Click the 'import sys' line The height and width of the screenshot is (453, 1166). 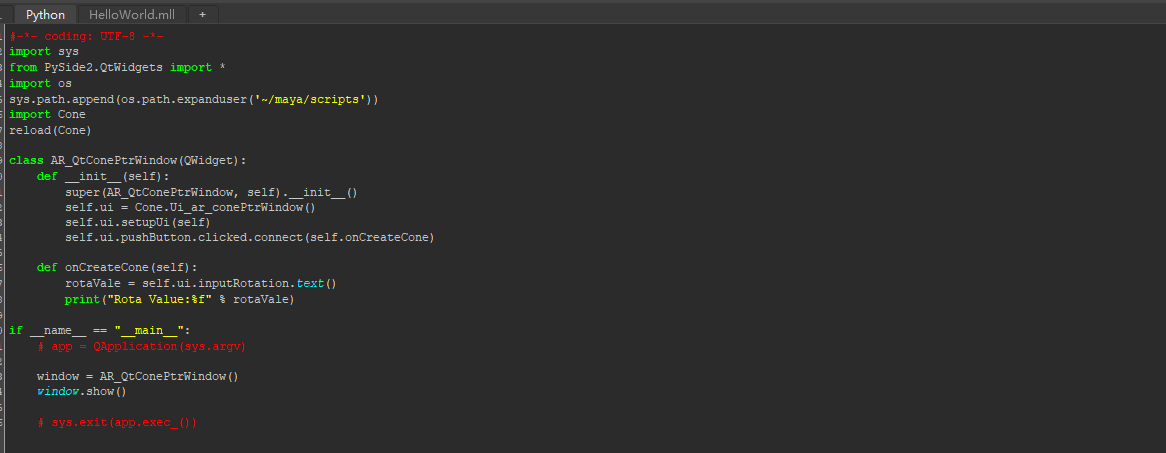(x=44, y=51)
